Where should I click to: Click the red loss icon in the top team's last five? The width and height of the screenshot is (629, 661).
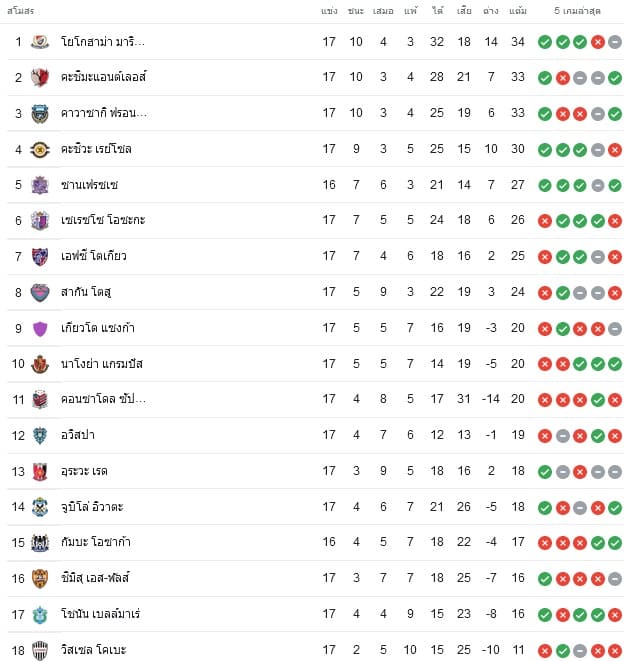(597, 42)
